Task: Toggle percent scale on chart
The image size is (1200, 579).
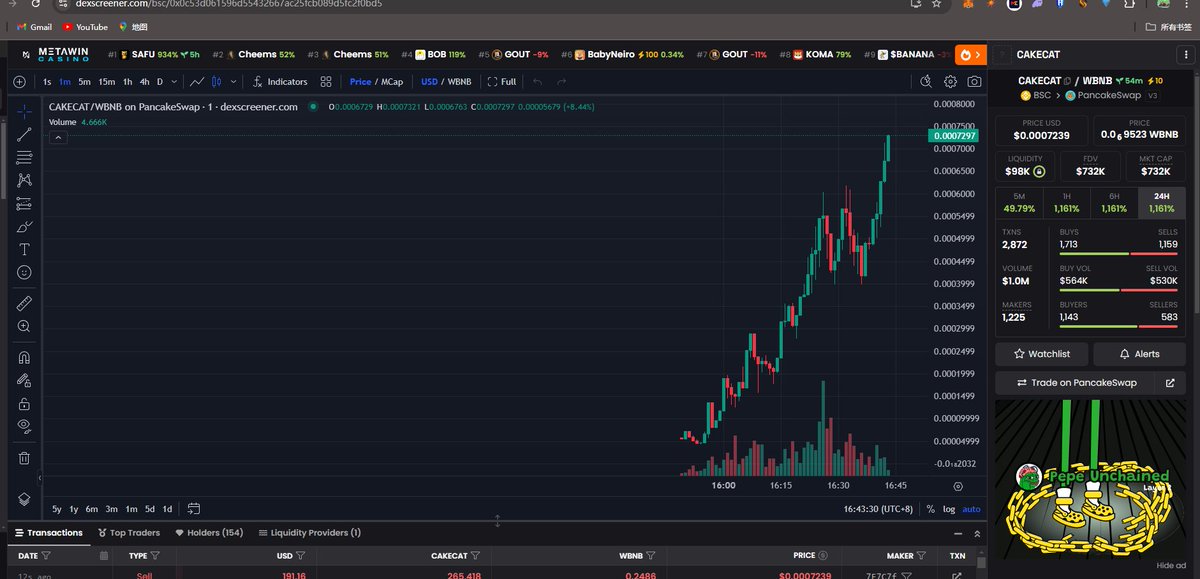Action: pos(931,509)
